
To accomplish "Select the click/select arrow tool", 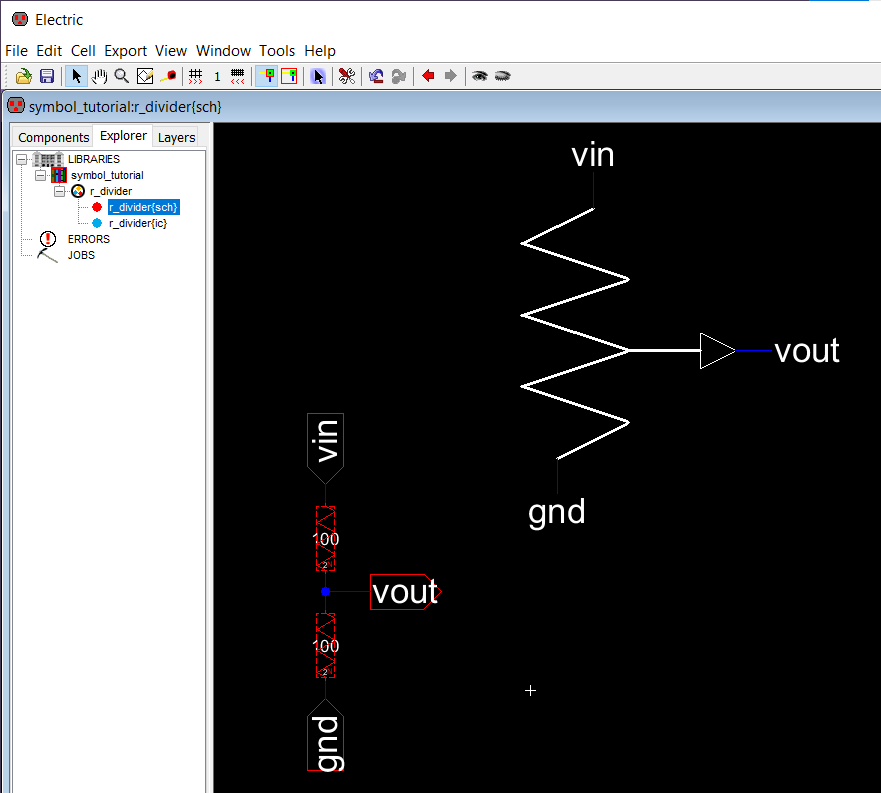I will pos(76,76).
